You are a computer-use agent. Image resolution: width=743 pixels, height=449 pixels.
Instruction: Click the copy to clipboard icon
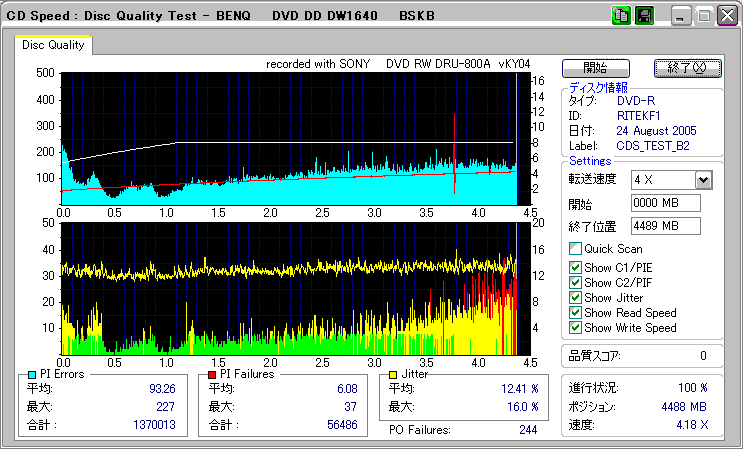click(620, 16)
